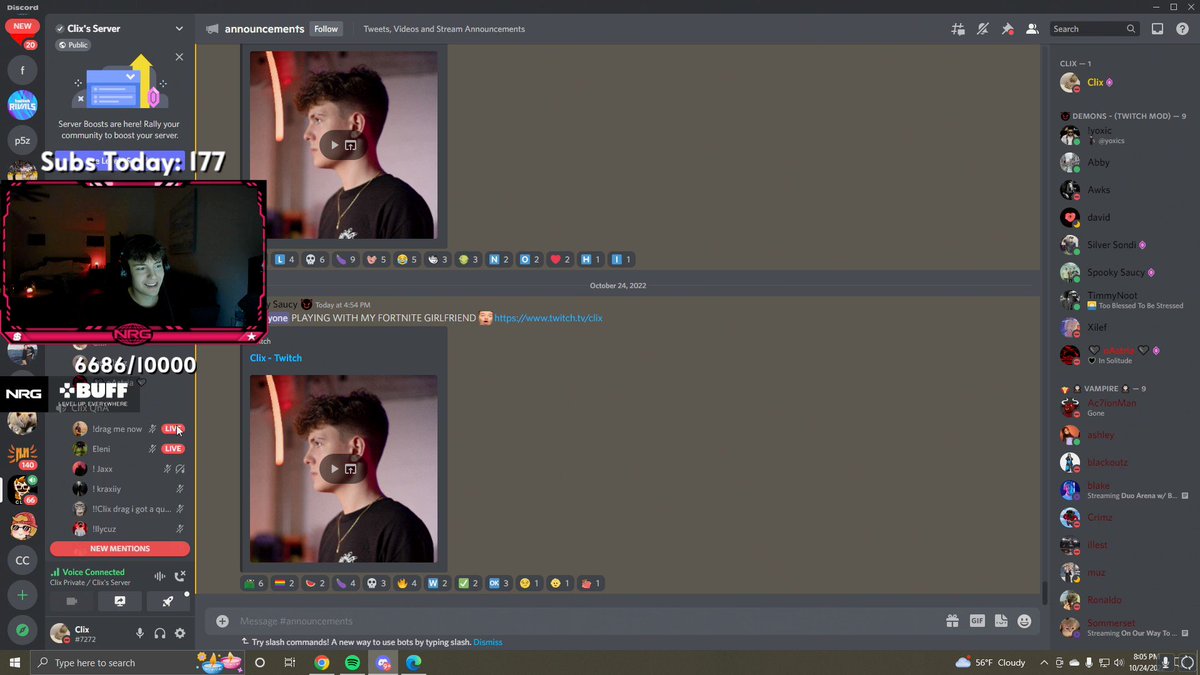Open the twitch.tv/clix link

pos(548,318)
